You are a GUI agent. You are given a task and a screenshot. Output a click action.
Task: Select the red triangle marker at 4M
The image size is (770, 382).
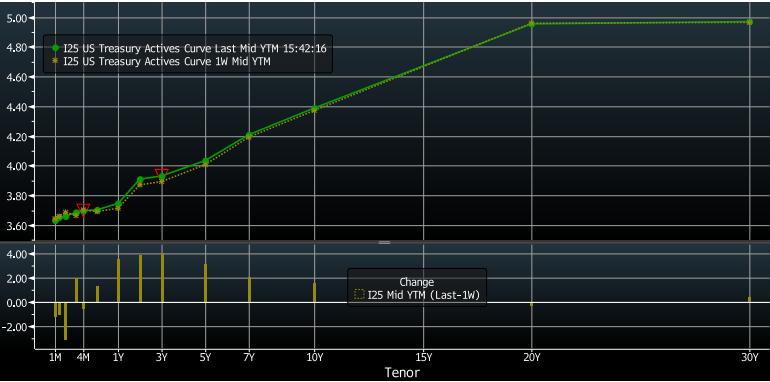point(83,209)
